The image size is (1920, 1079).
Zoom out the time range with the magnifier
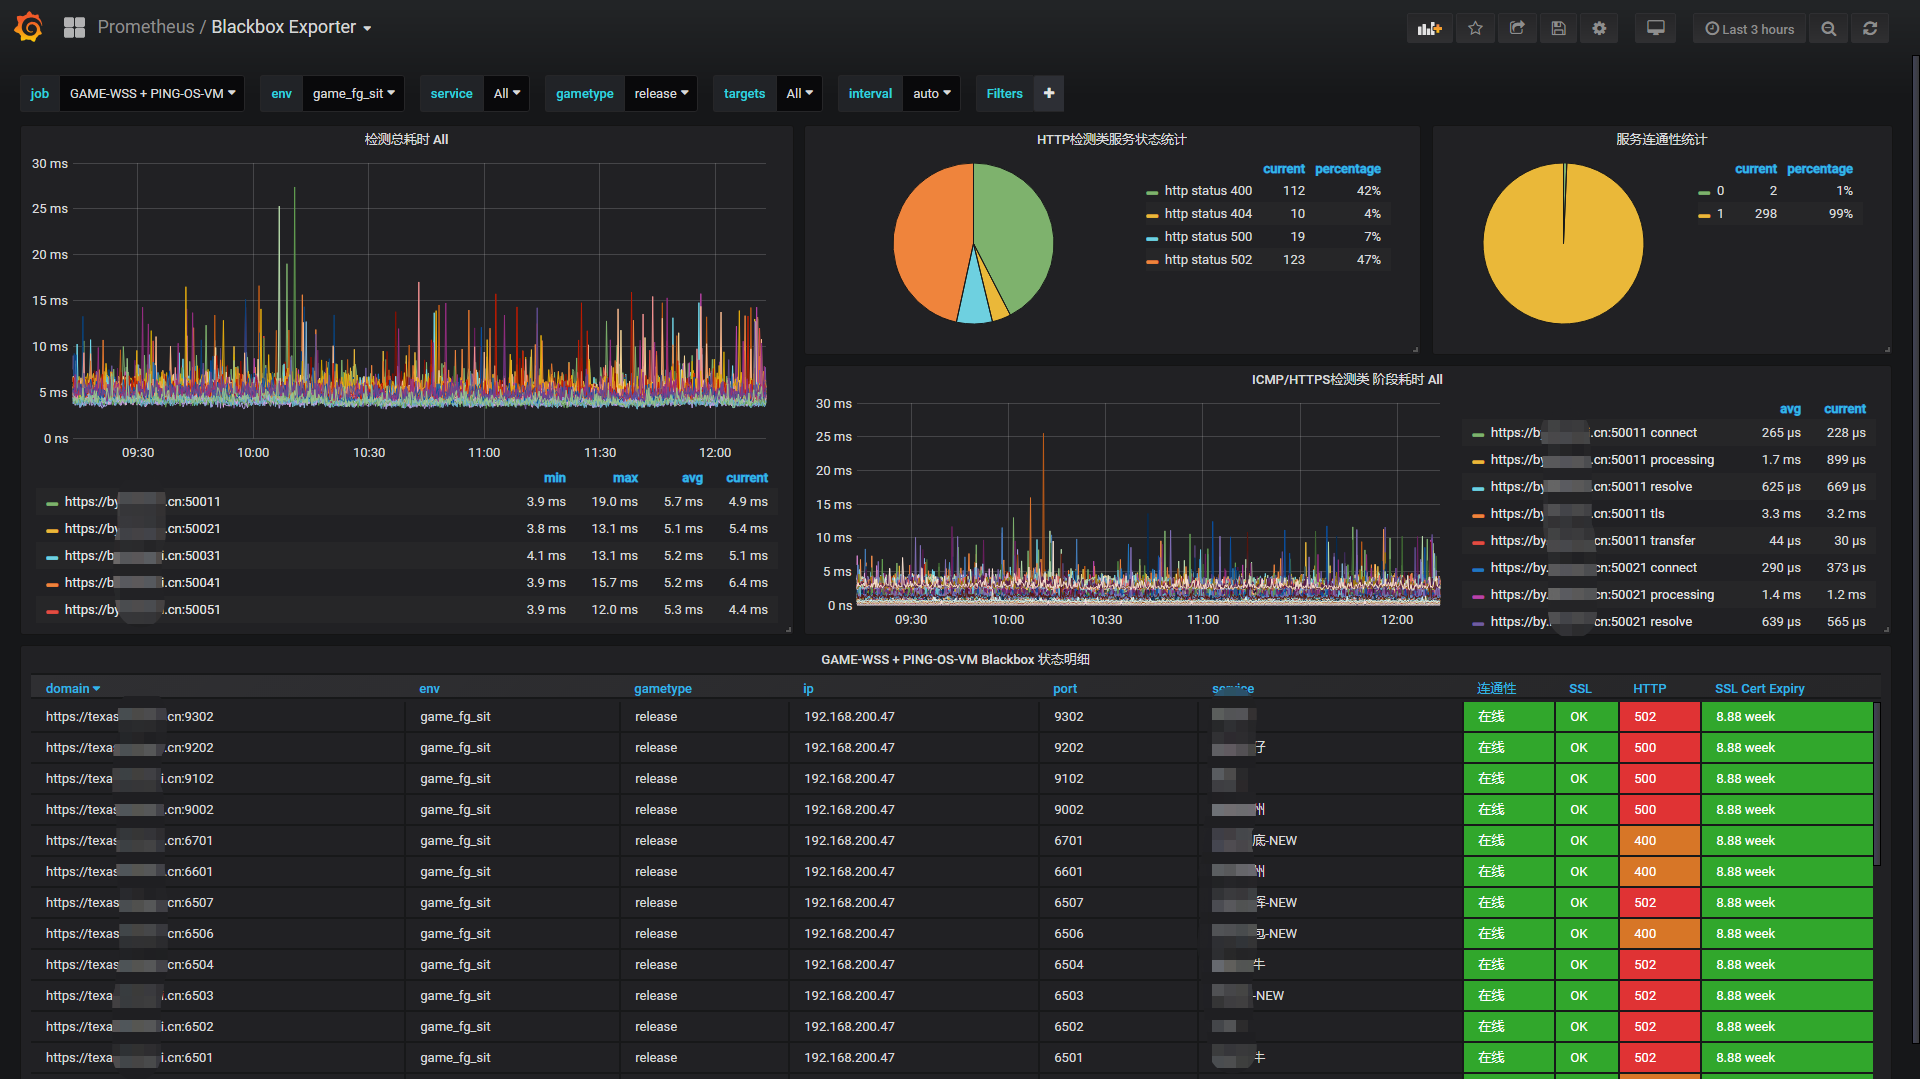(x=1828, y=29)
